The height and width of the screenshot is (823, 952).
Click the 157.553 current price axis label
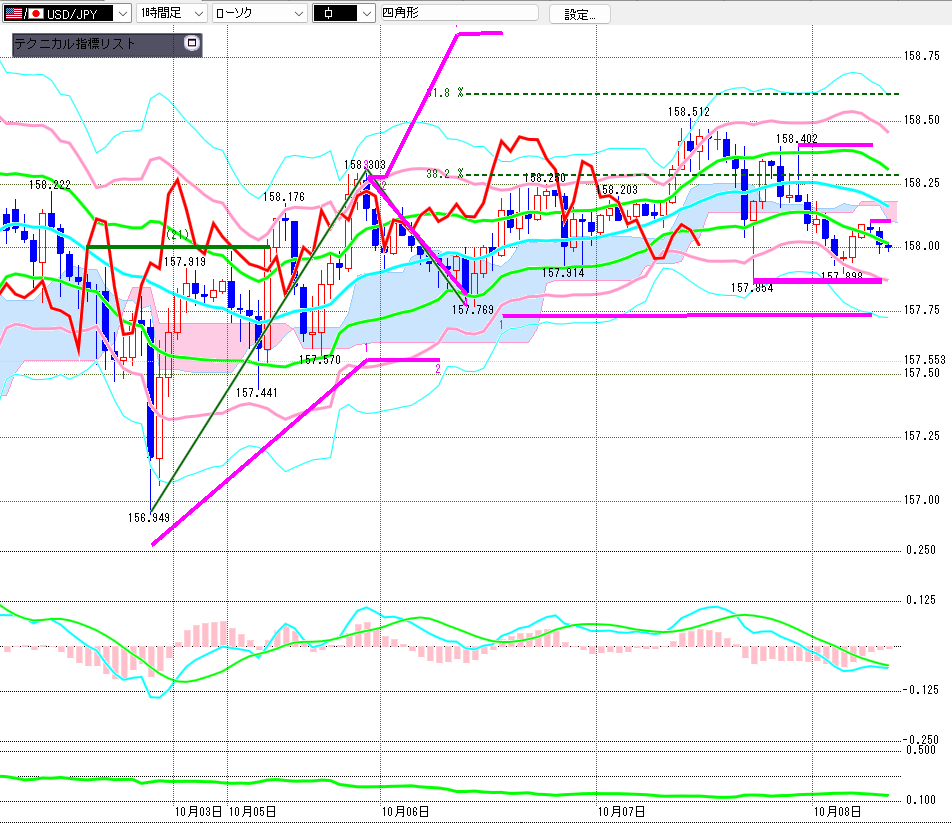925,360
